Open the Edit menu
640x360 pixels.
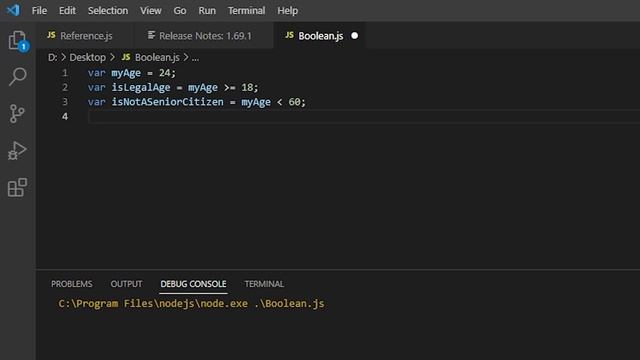pyautogui.click(x=67, y=11)
